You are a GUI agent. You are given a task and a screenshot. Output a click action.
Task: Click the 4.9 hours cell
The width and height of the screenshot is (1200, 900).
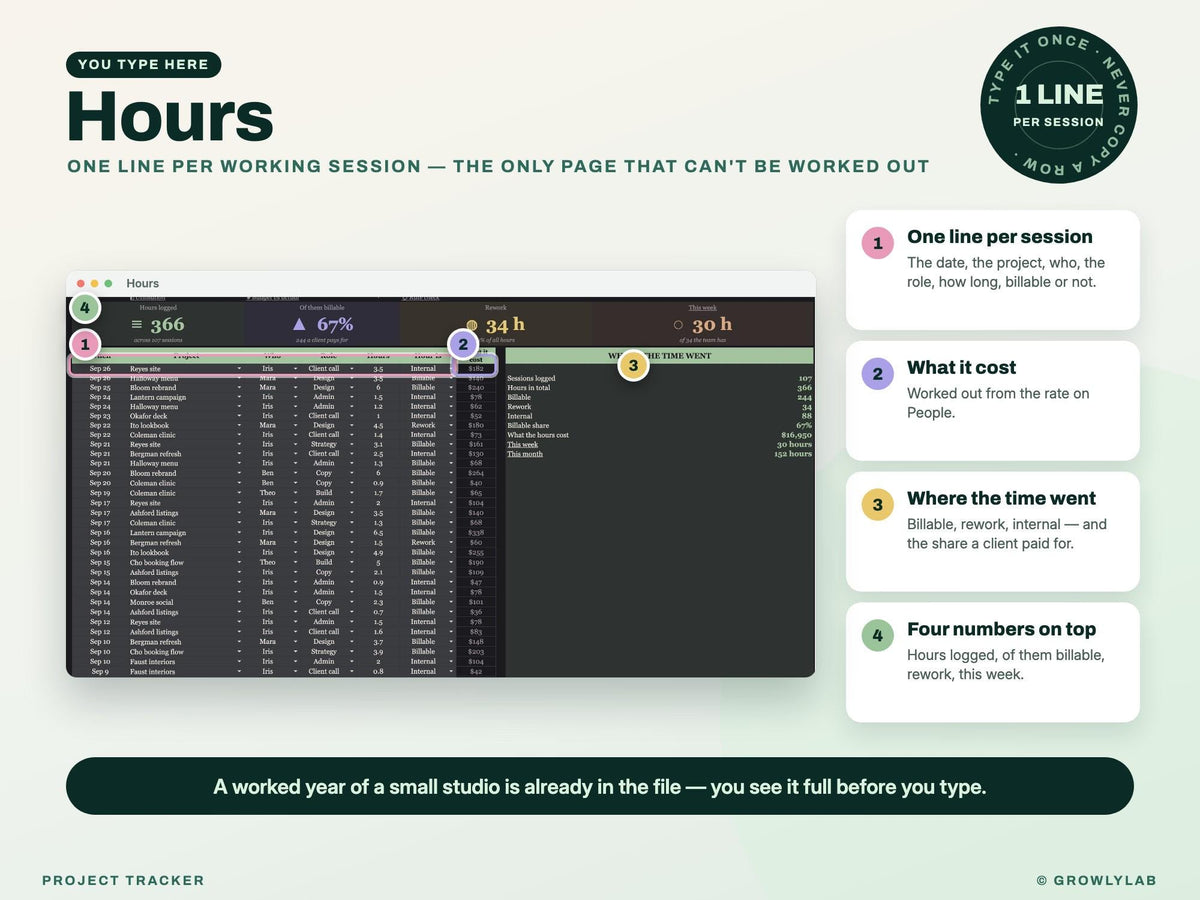point(378,553)
